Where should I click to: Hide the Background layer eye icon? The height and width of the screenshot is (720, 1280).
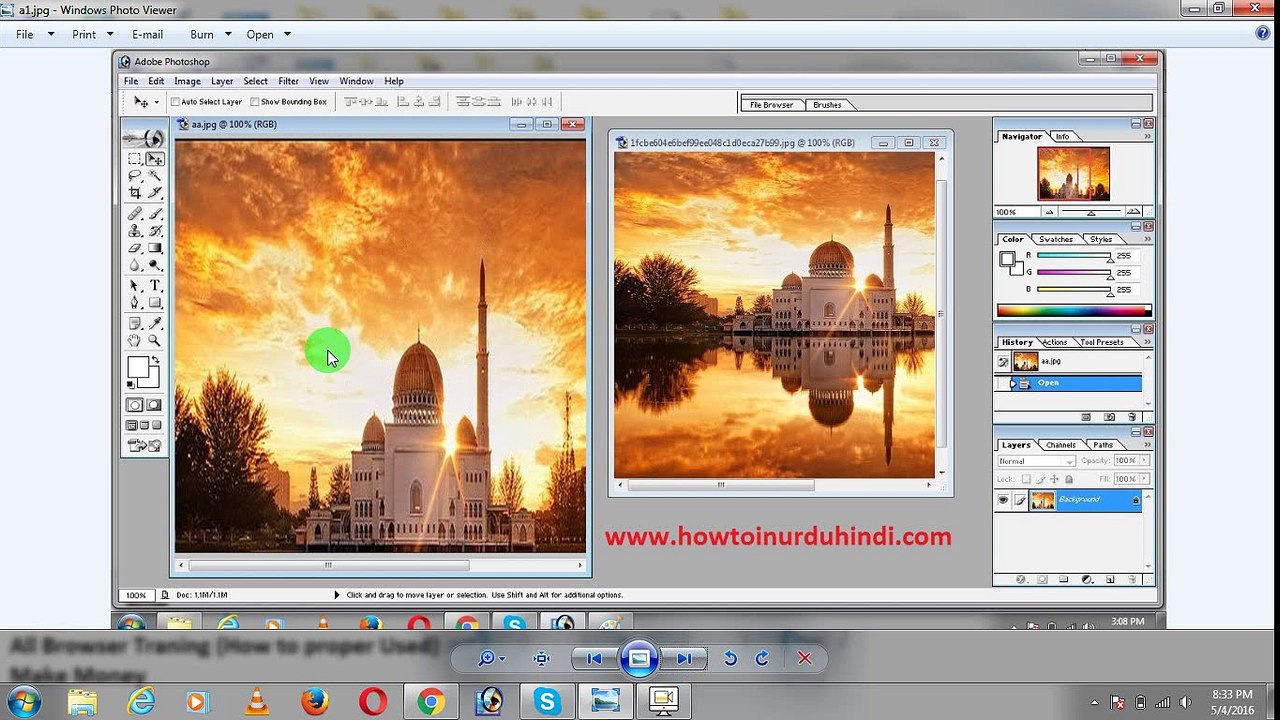[x=1003, y=500]
